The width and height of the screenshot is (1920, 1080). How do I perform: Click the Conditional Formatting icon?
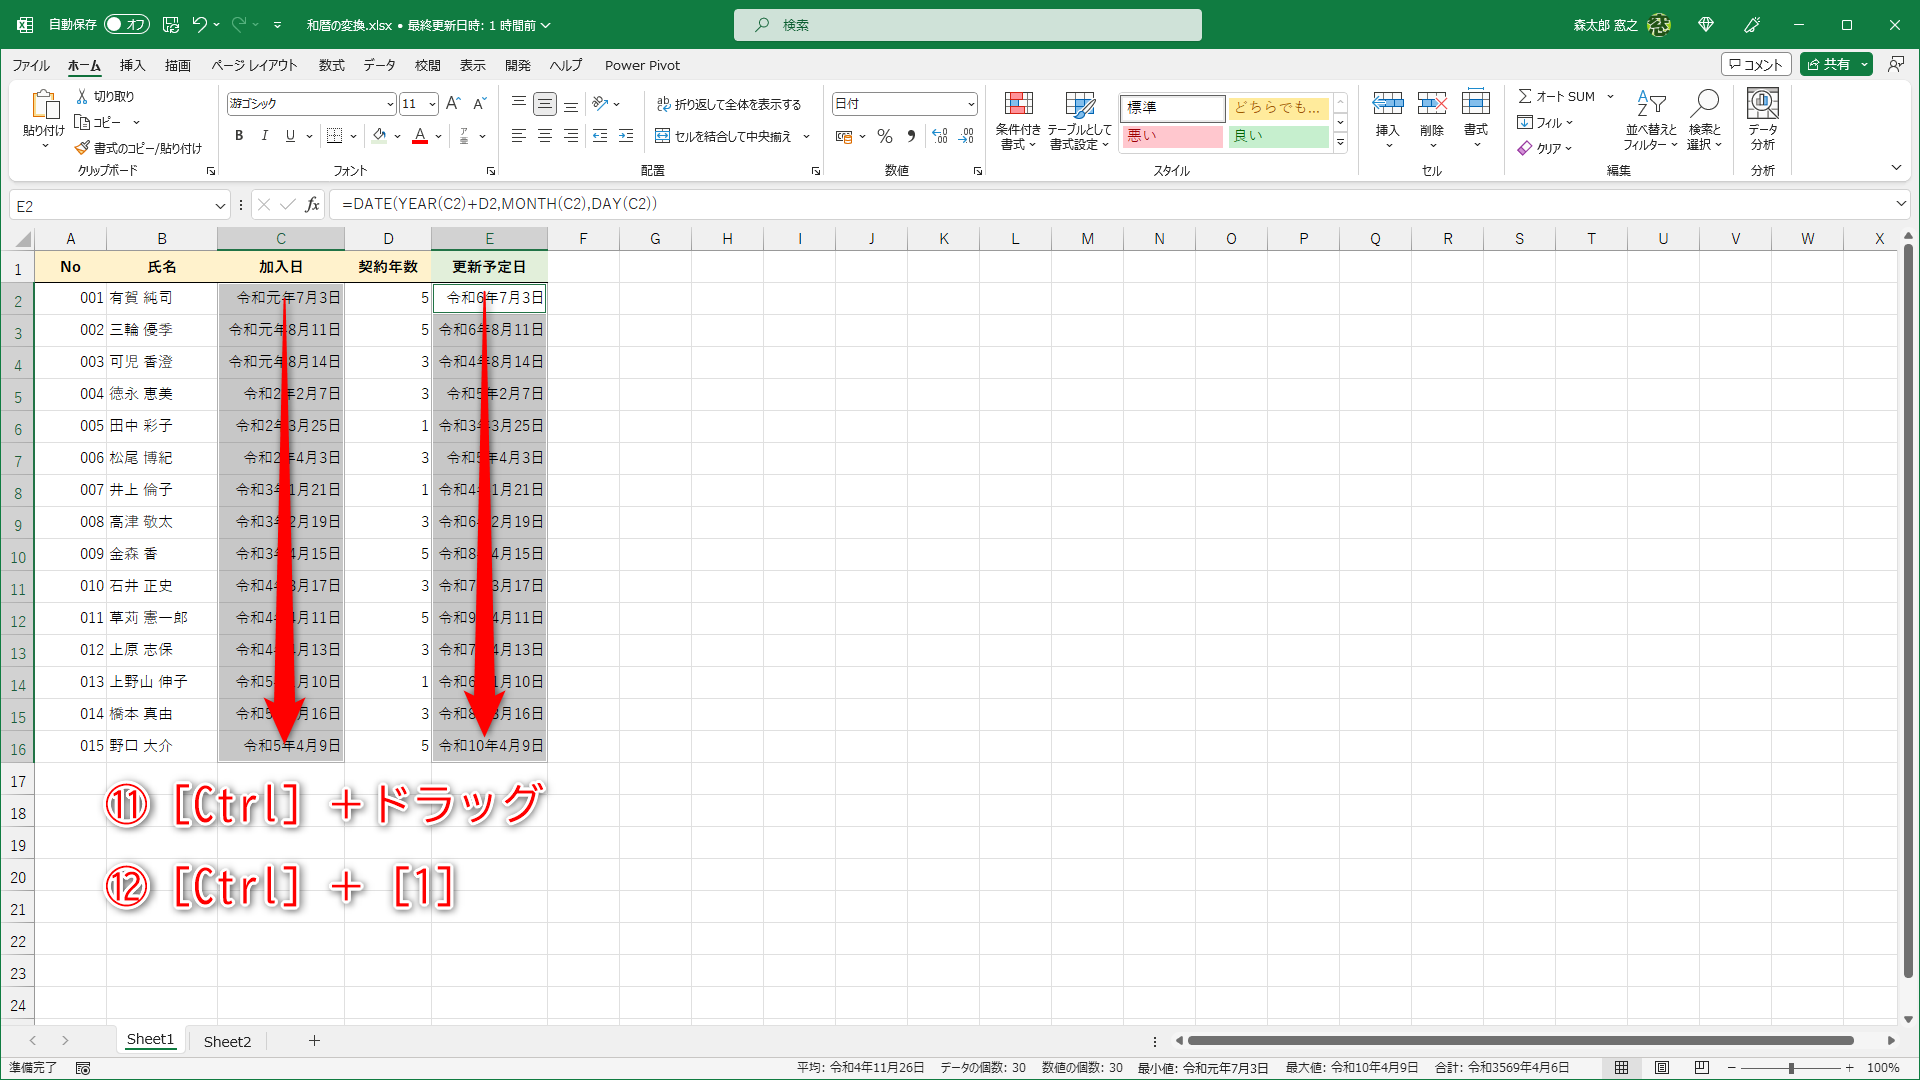tap(1018, 105)
